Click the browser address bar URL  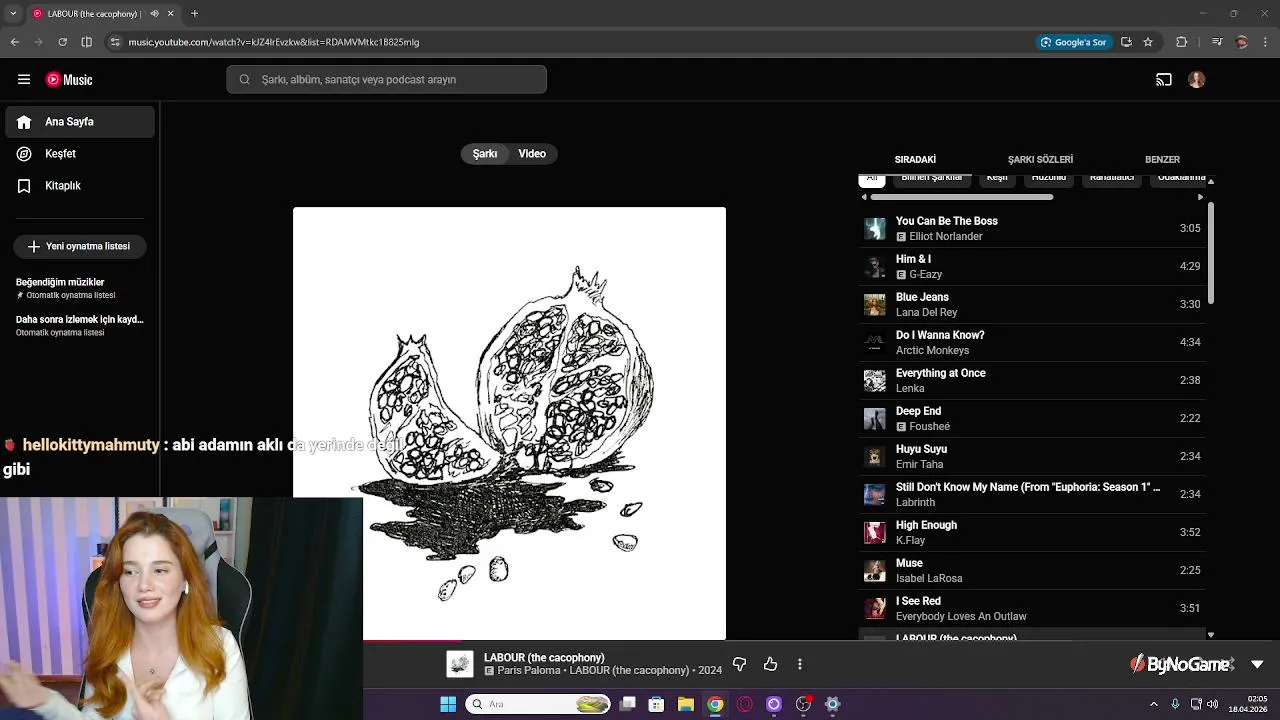click(274, 42)
